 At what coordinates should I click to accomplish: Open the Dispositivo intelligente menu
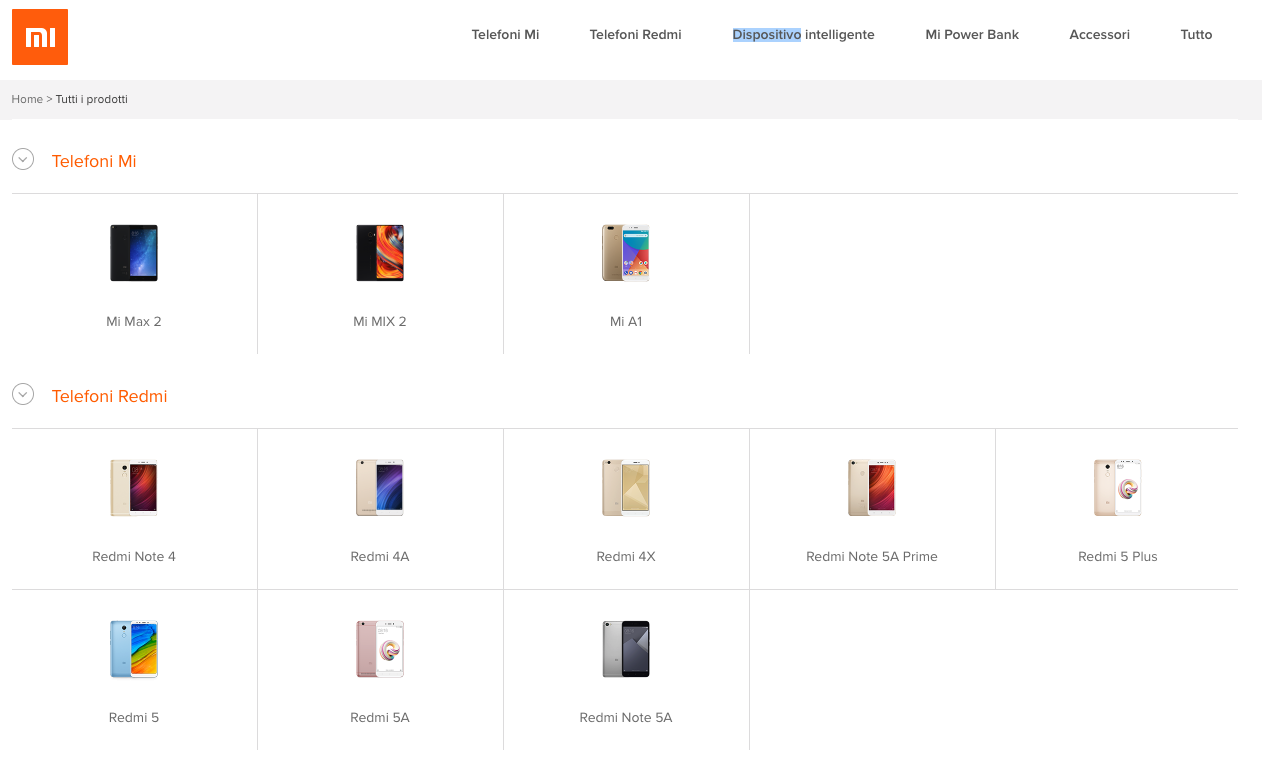point(803,34)
